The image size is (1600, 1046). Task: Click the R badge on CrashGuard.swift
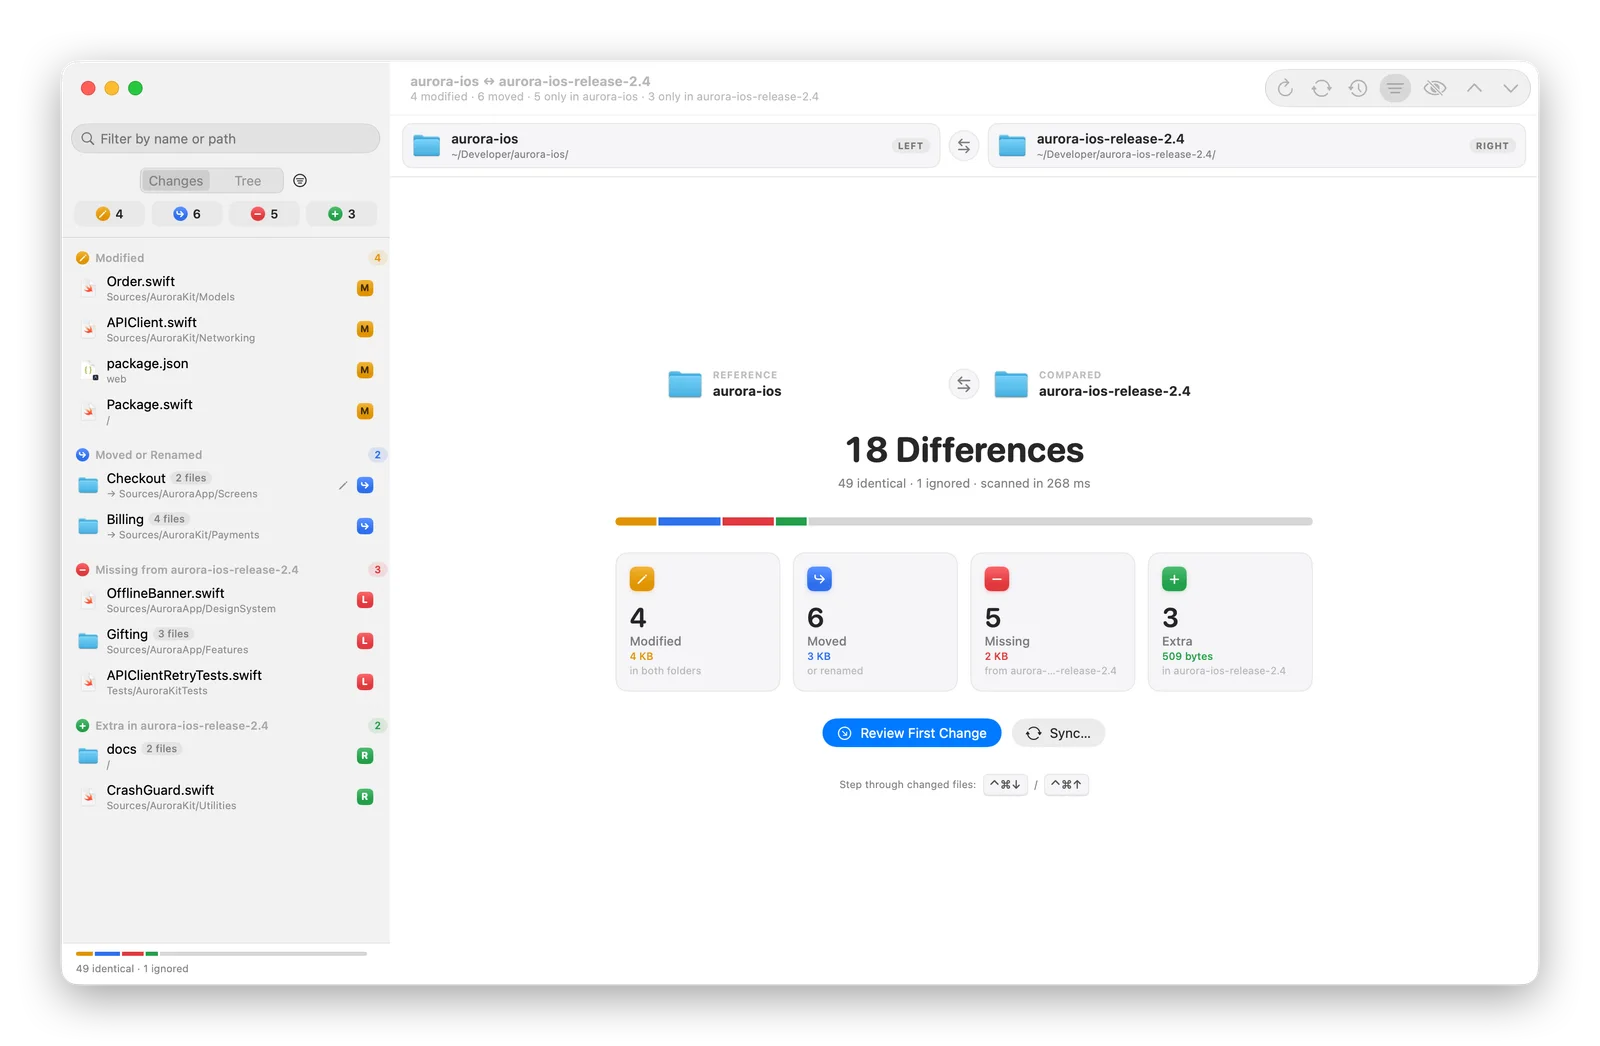(365, 797)
